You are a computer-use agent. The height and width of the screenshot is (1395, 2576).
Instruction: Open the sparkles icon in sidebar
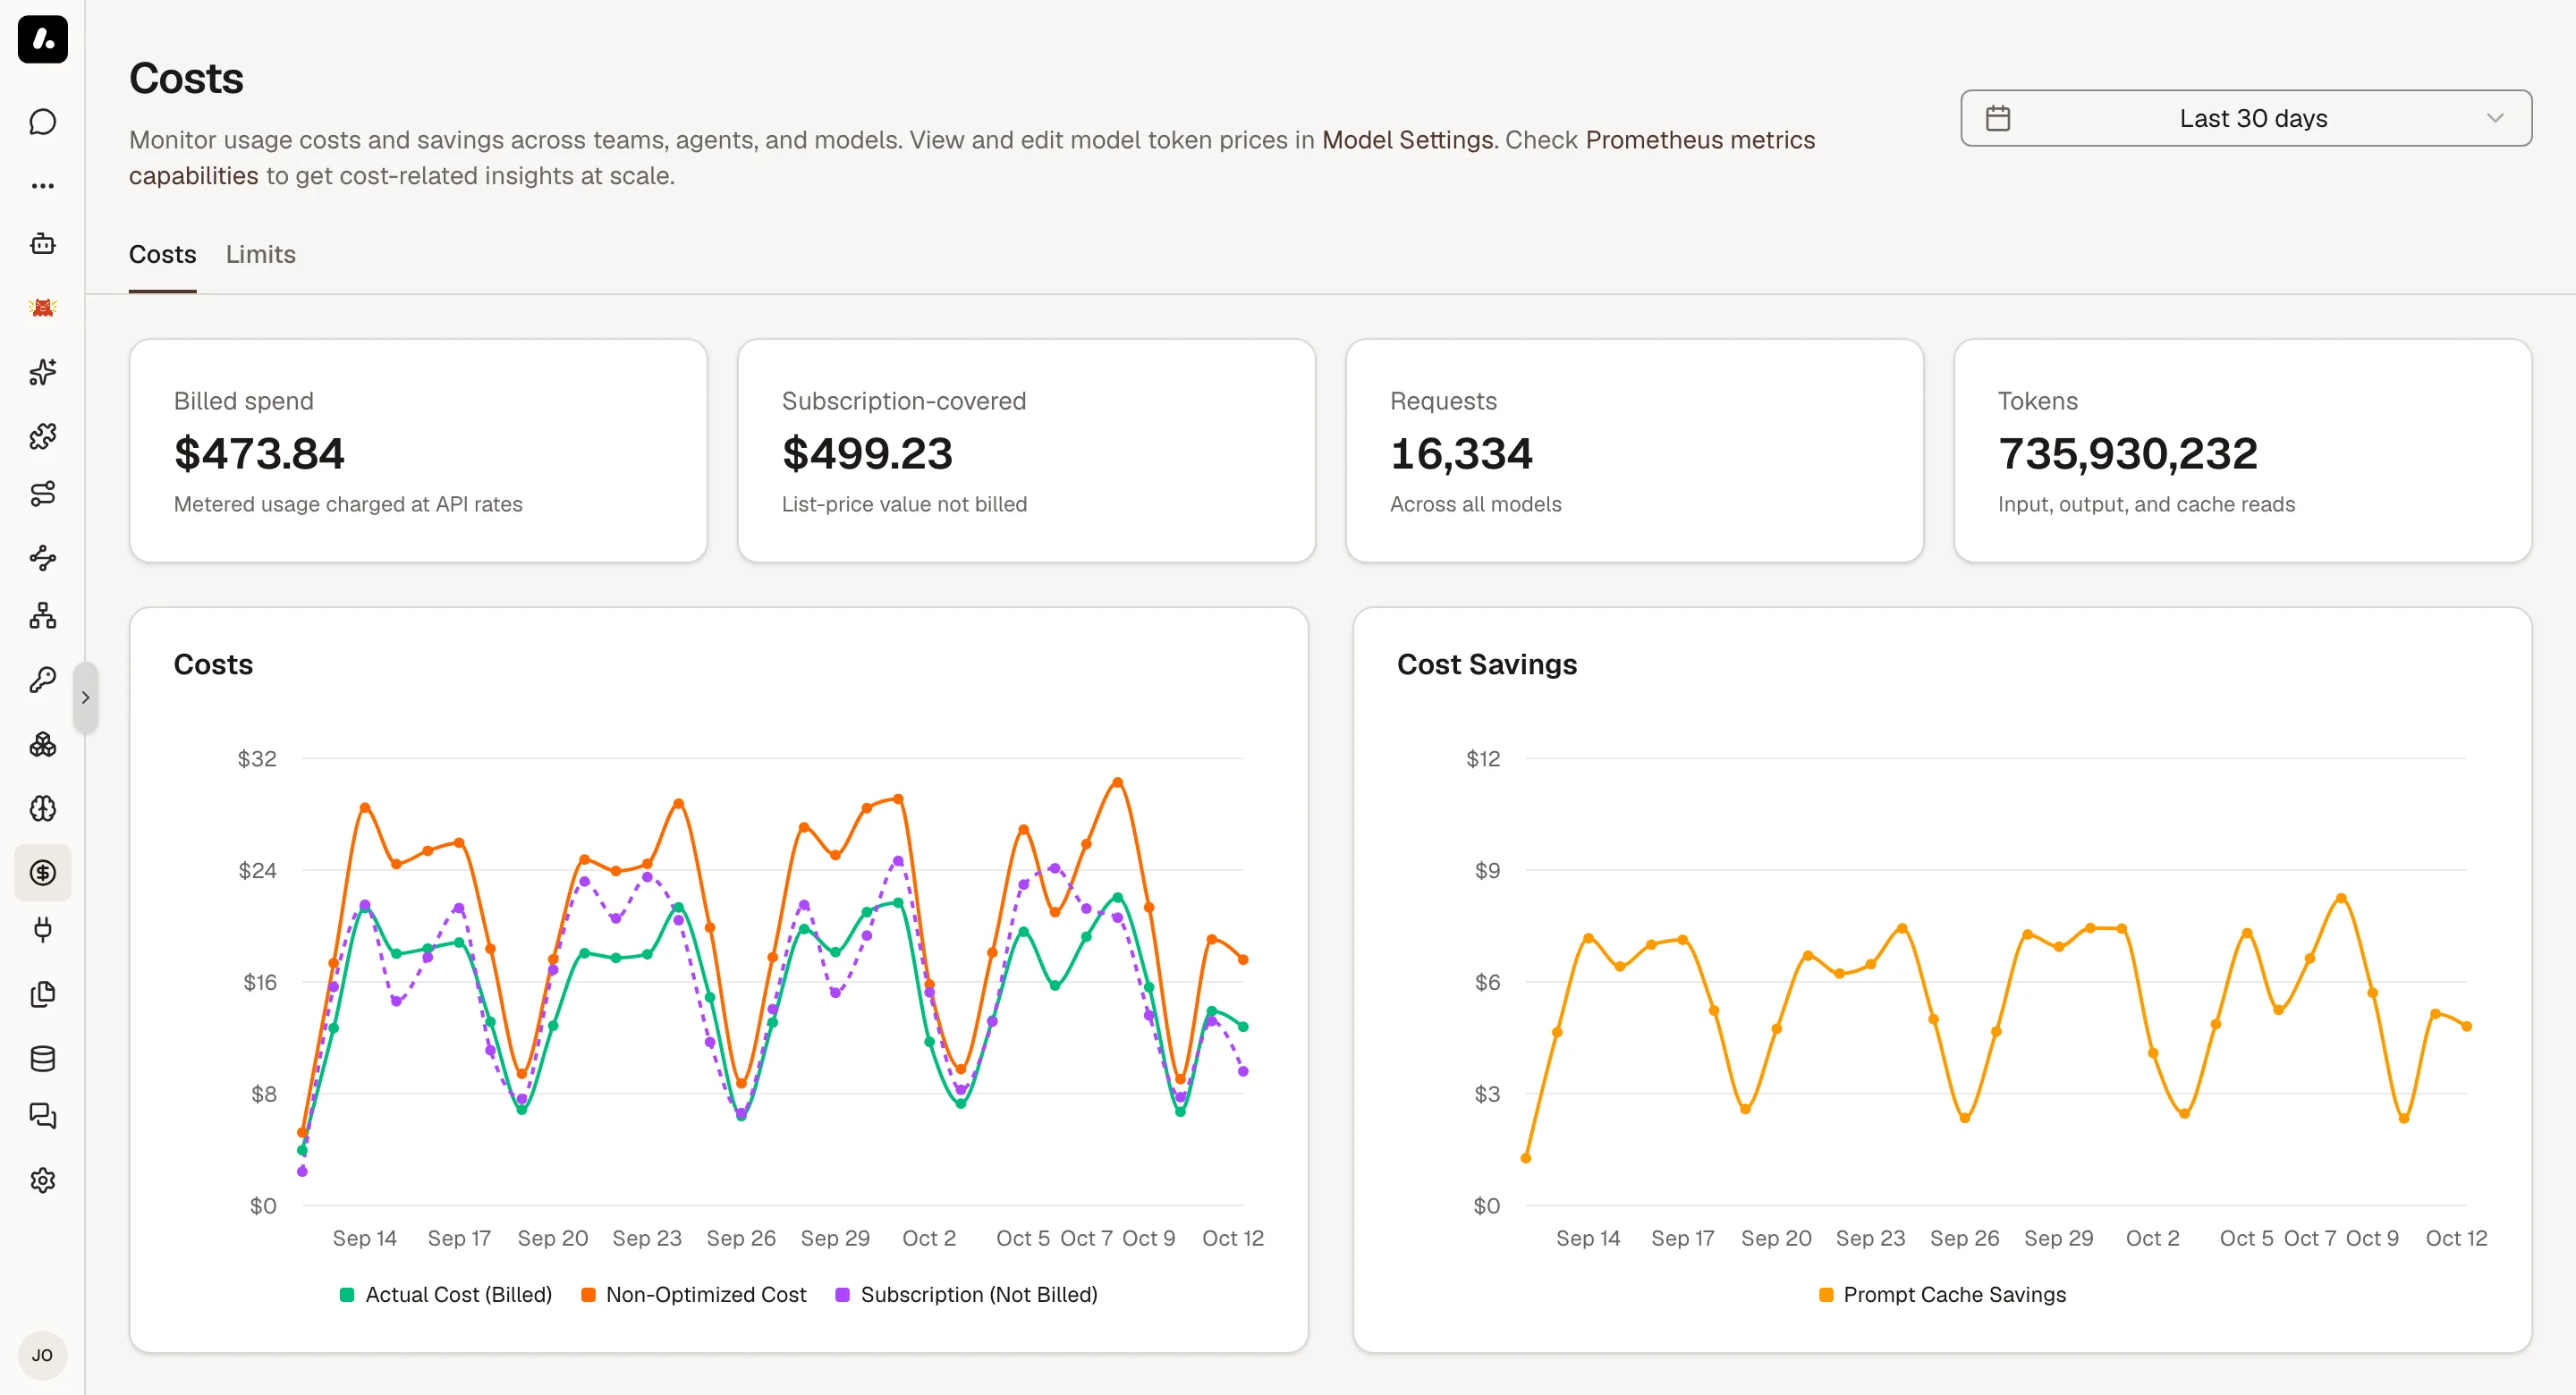click(x=42, y=372)
